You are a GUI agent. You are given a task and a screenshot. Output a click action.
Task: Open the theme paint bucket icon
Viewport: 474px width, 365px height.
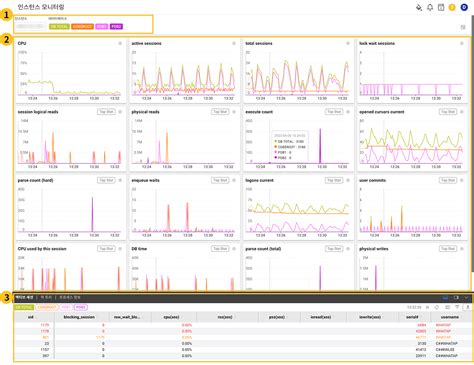(x=419, y=7)
